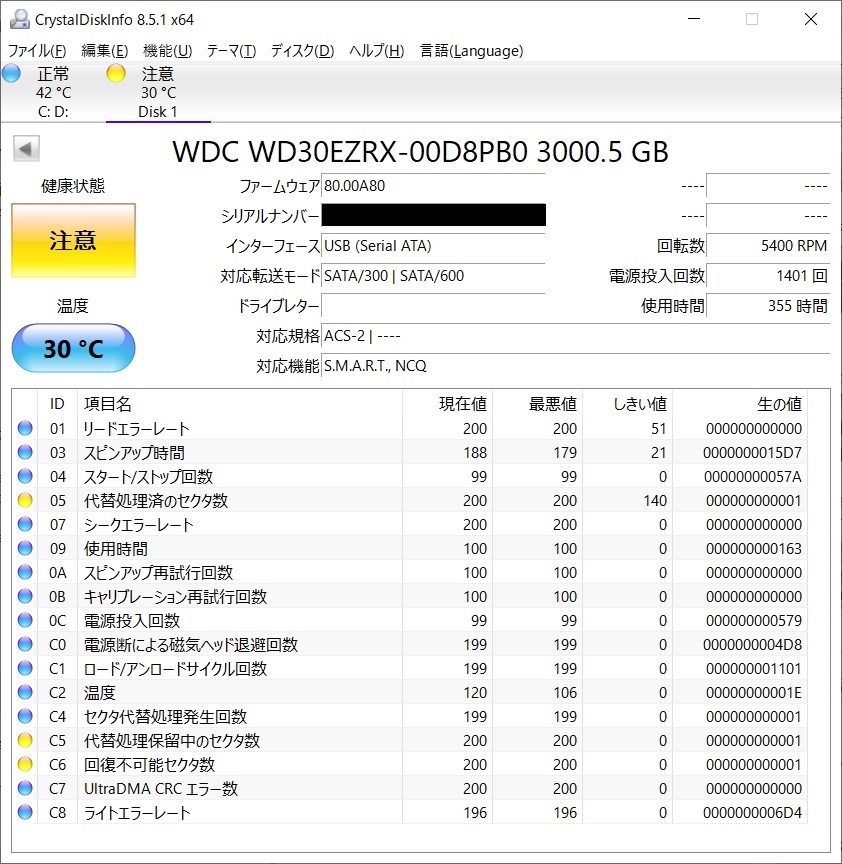The width and height of the screenshot is (842, 864).
Task: Click the firmware field 80.00A80
Action: point(433,186)
